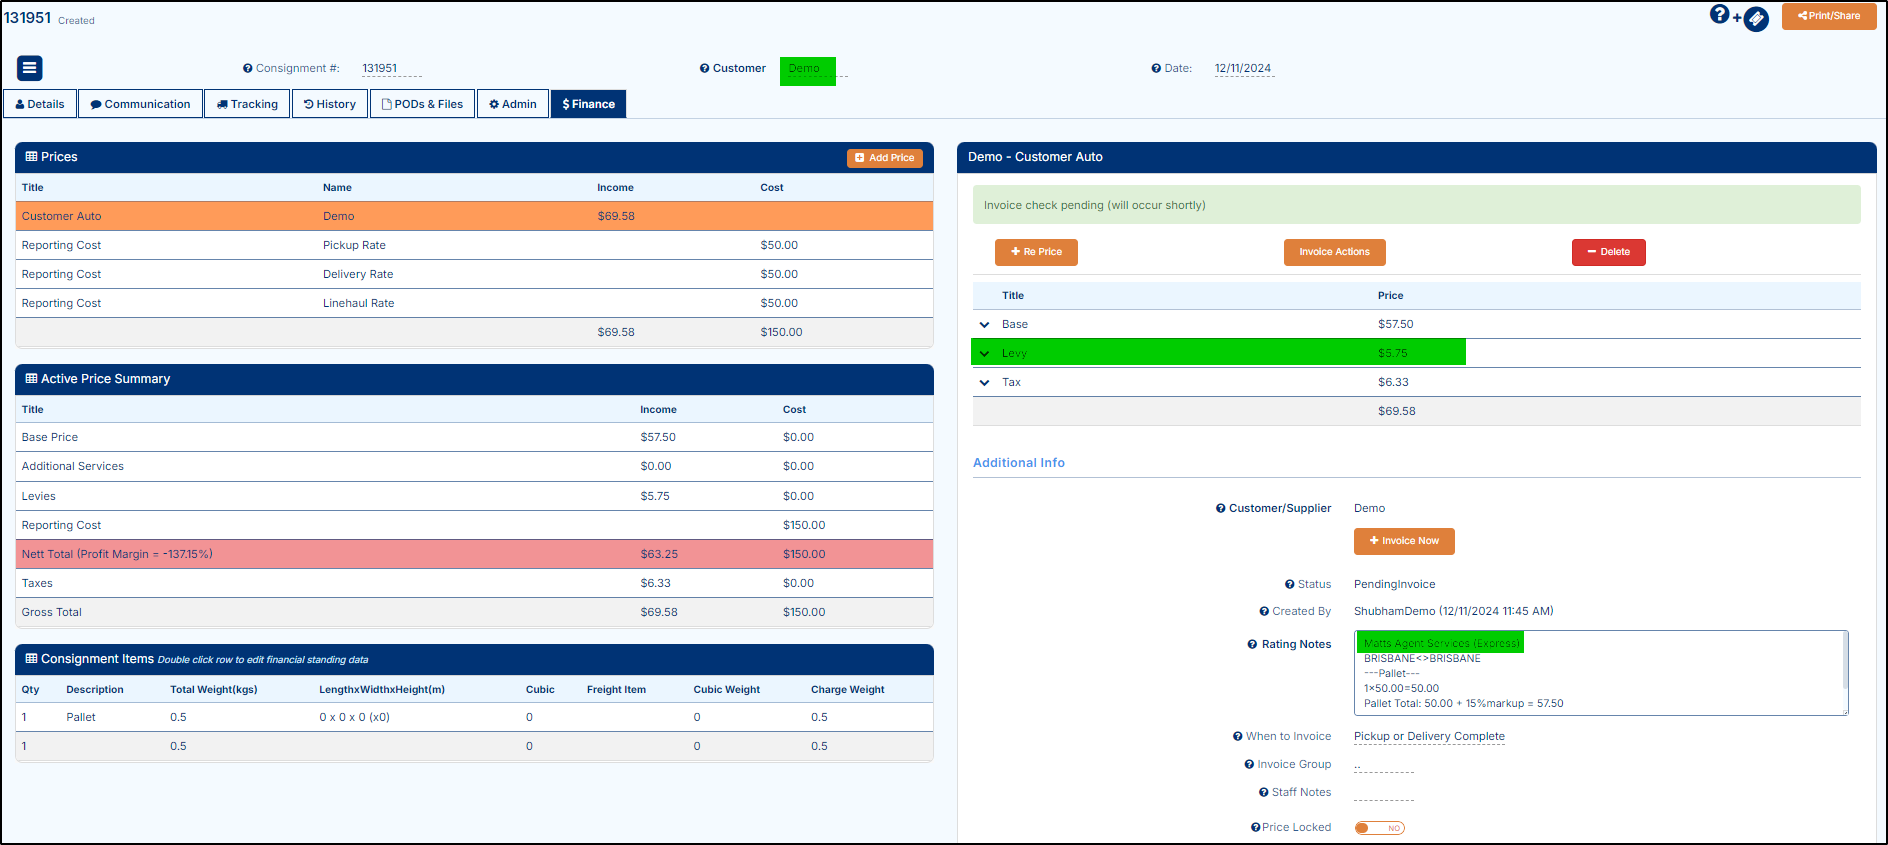
Task: Click the Add Price button
Action: (884, 158)
